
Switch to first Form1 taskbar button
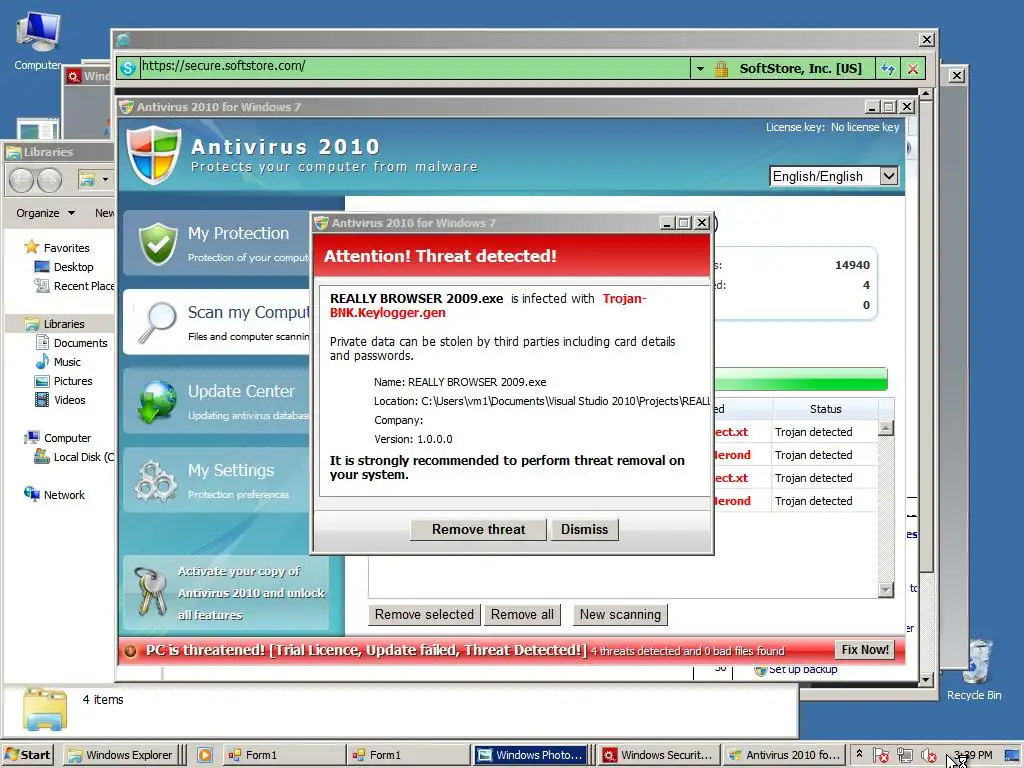[x=283, y=755]
